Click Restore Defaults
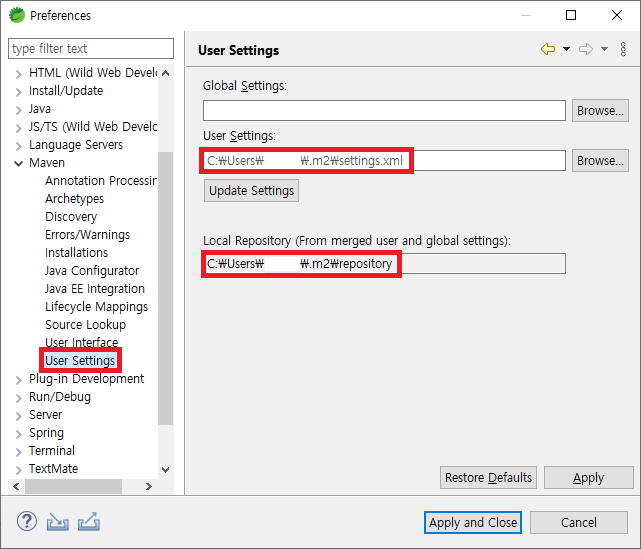The width and height of the screenshot is (641, 549). 488,477
